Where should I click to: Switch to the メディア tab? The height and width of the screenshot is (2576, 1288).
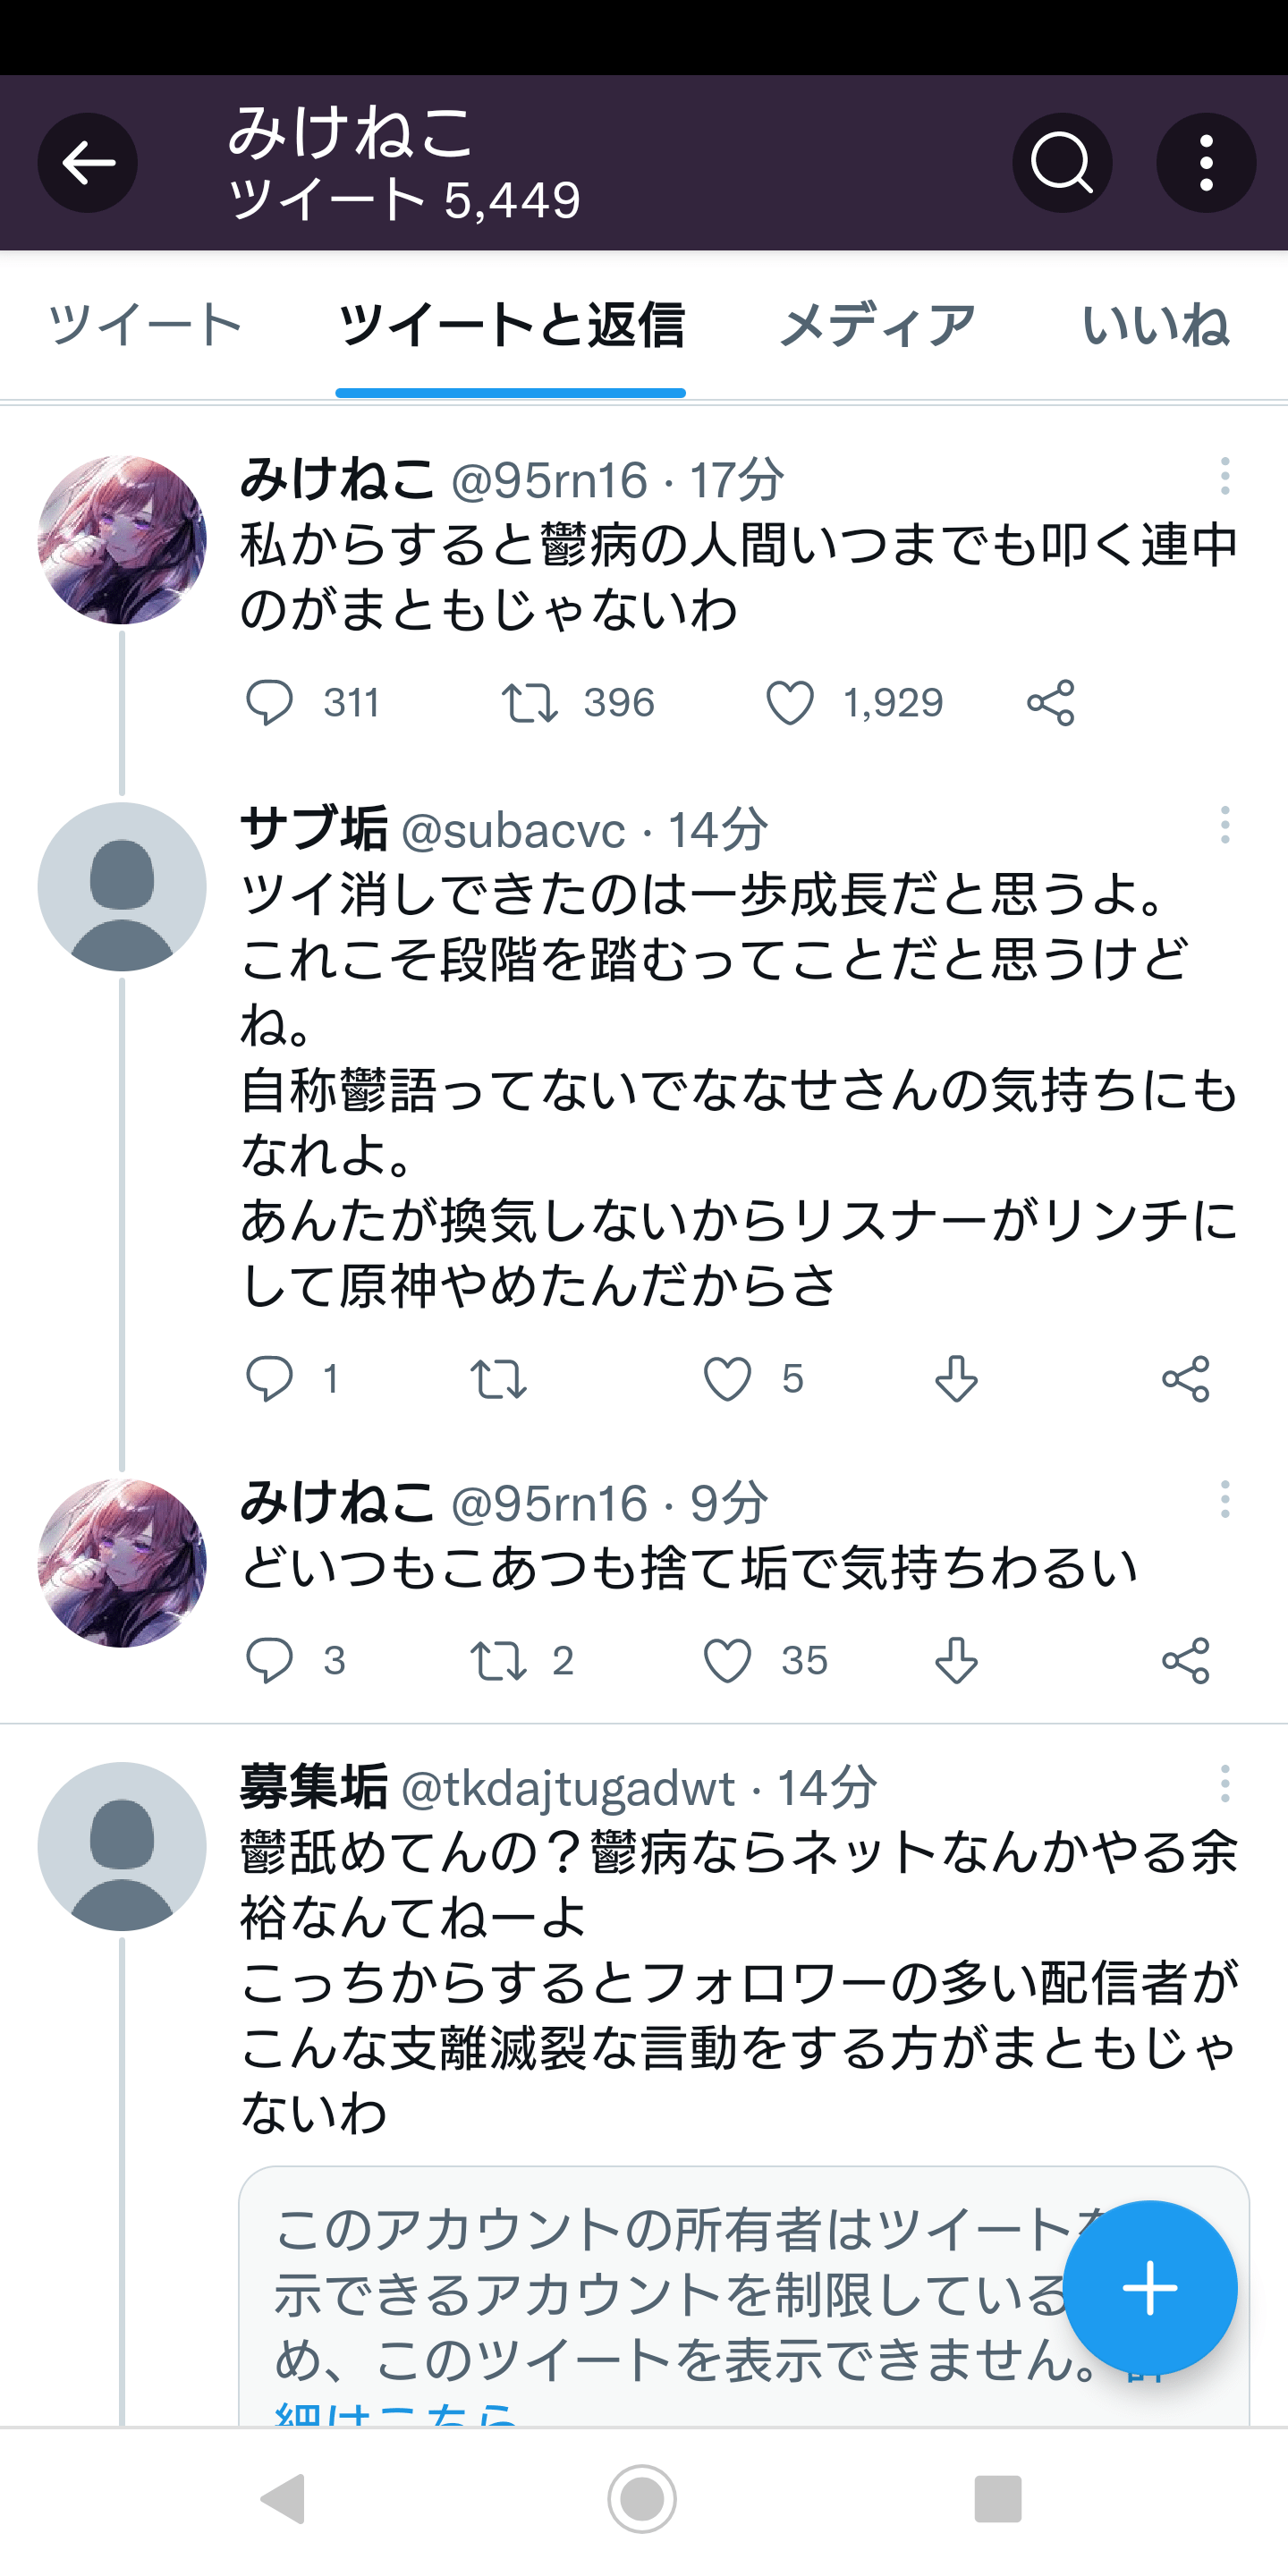pyautogui.click(x=877, y=325)
